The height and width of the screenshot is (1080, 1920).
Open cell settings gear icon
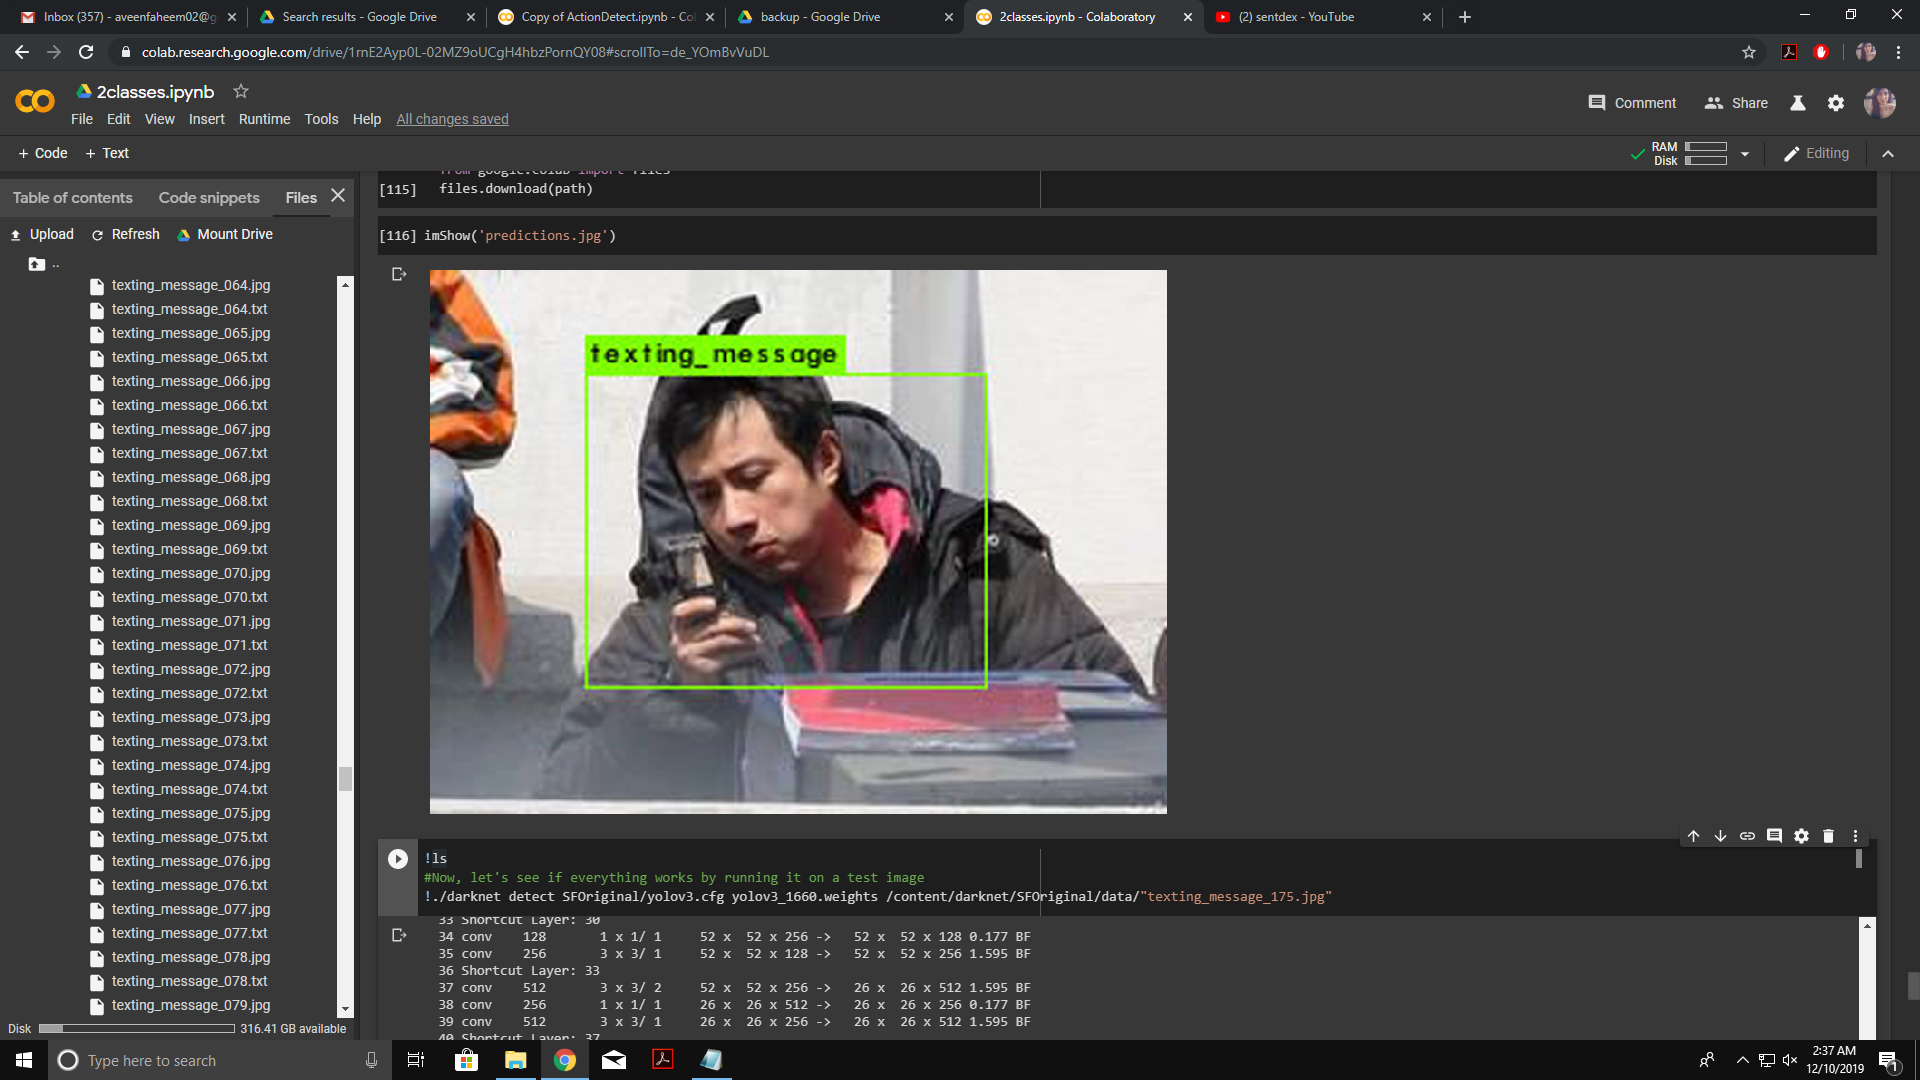[x=1801, y=836]
